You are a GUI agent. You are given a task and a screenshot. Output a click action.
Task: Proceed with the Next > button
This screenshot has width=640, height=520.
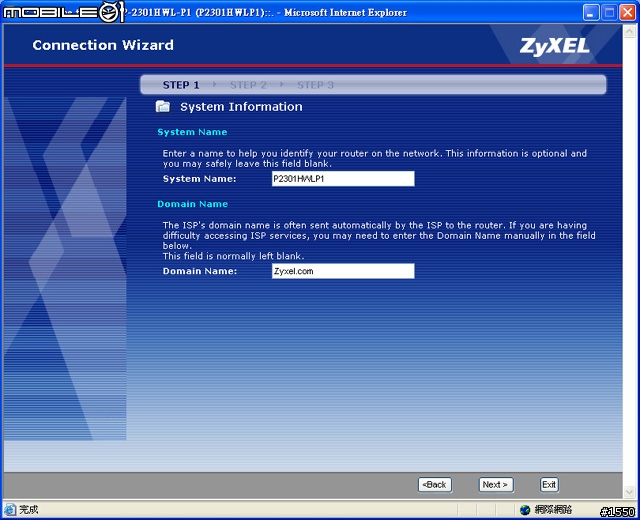496,484
